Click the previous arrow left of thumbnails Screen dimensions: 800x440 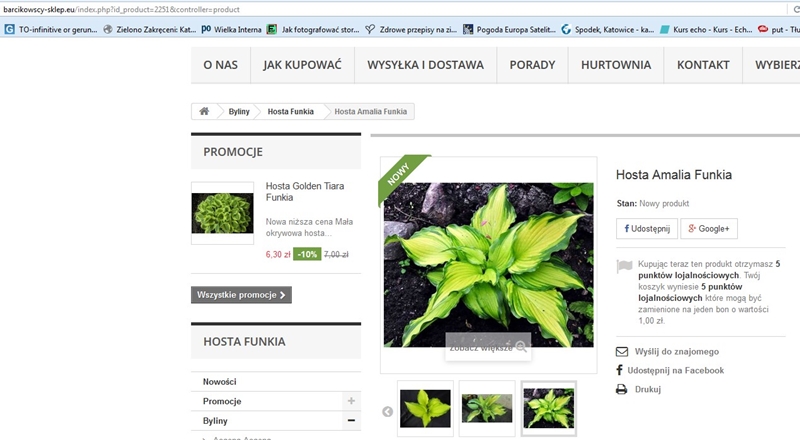(387, 411)
